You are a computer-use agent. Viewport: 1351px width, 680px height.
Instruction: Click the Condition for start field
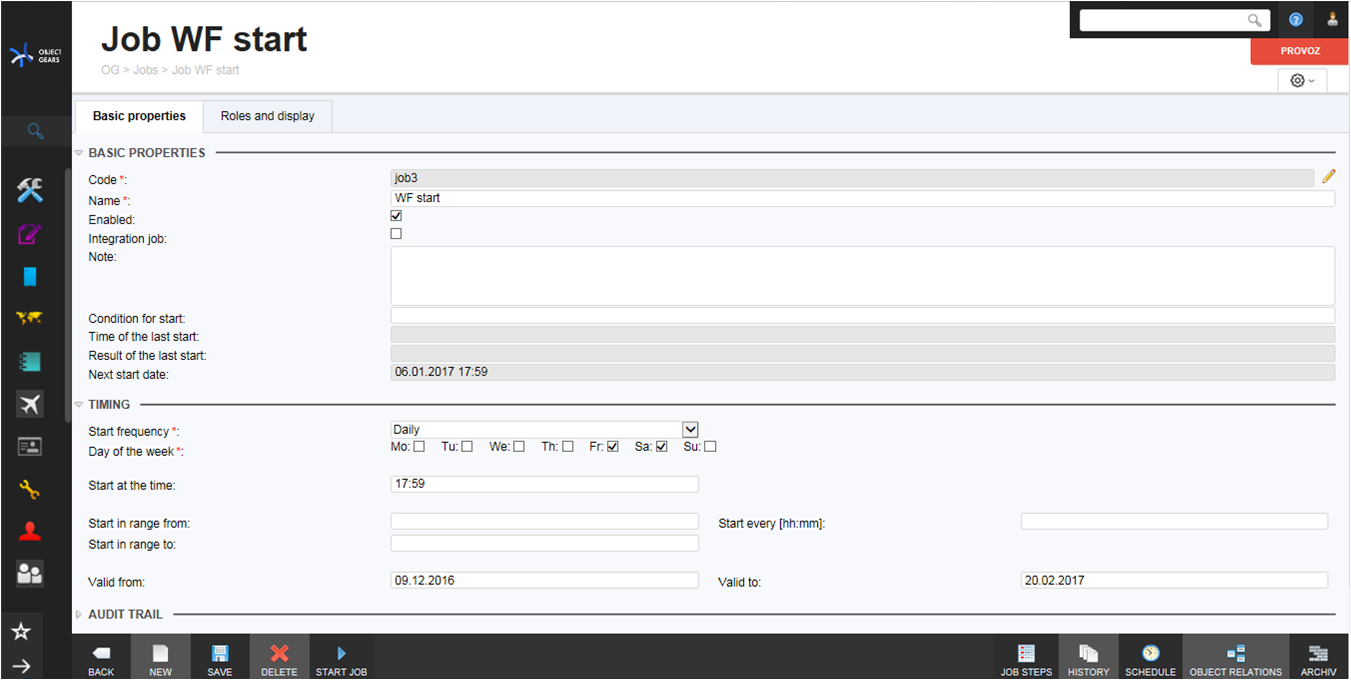(862, 316)
